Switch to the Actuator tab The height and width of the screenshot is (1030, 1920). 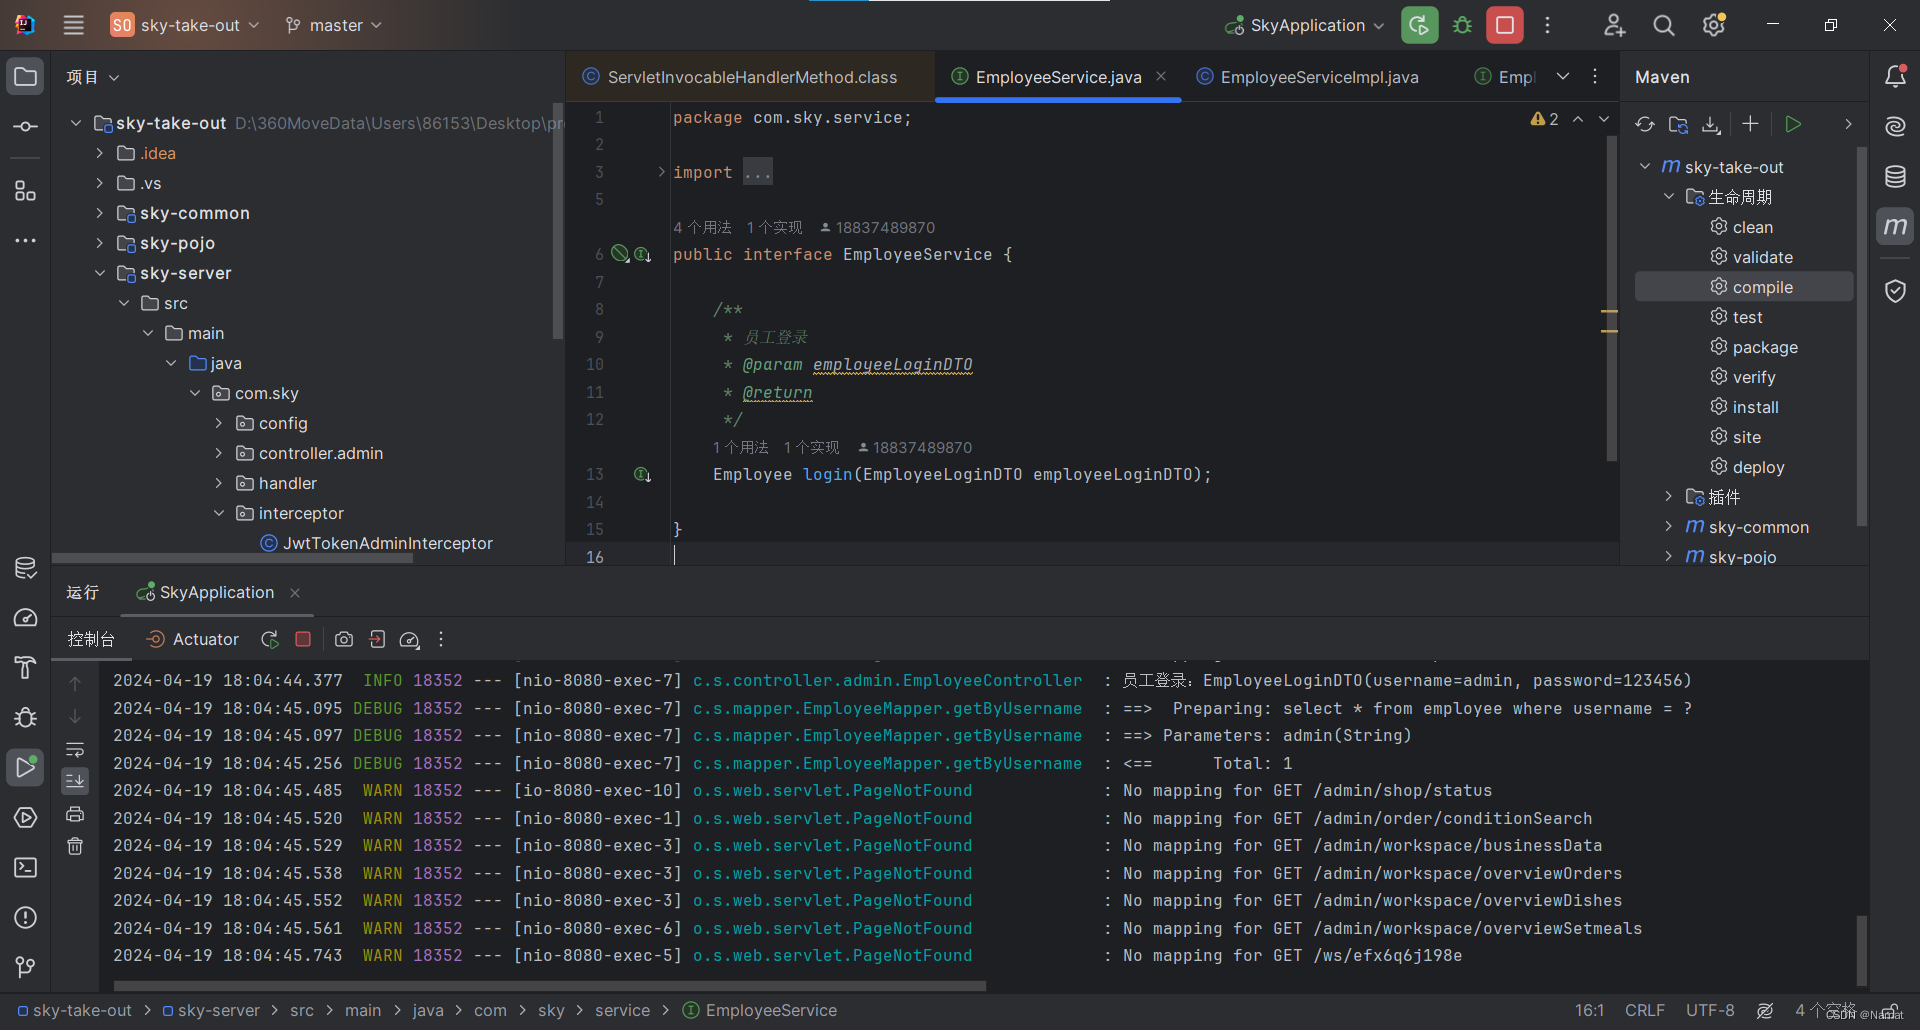pos(194,639)
